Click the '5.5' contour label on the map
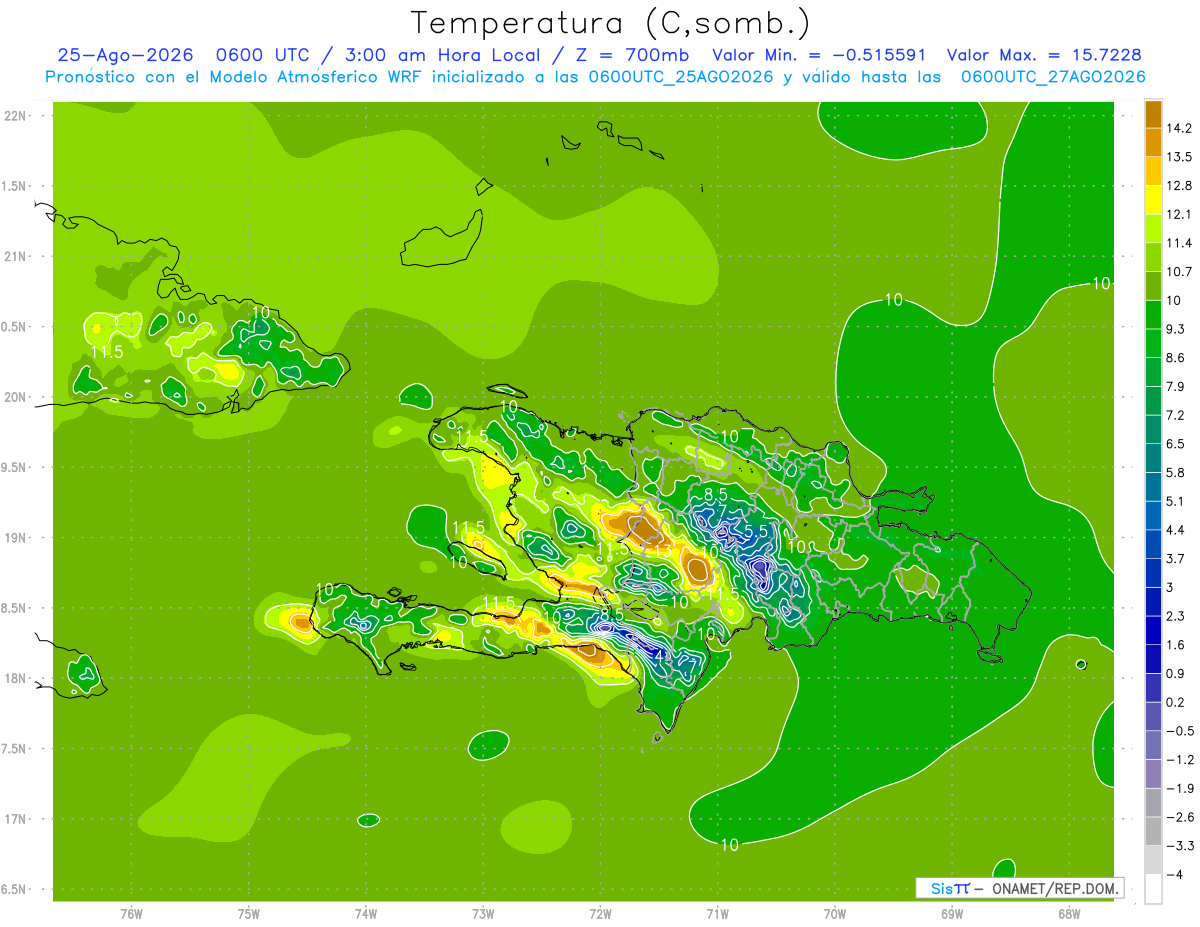Screen dimensions: 1200x927 pyautogui.click(x=757, y=531)
